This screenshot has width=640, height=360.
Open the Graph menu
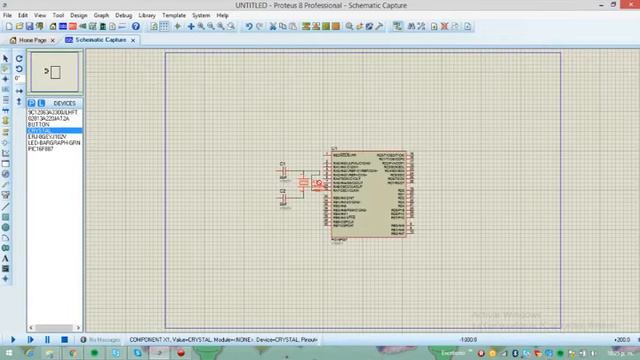coord(101,16)
